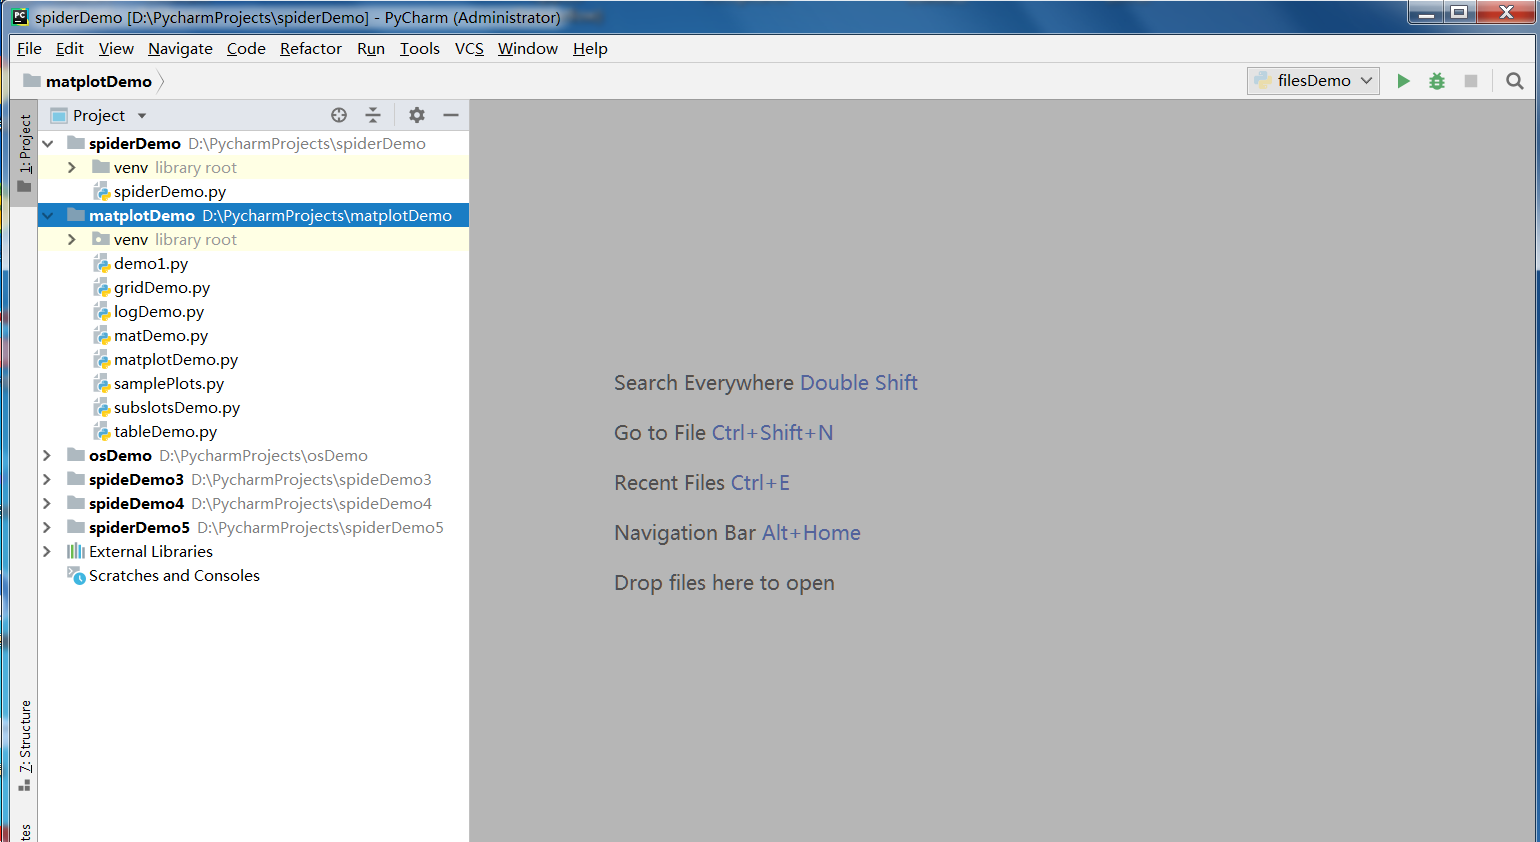Click the Ctrl+Shift+N shortcut text

[x=772, y=433]
